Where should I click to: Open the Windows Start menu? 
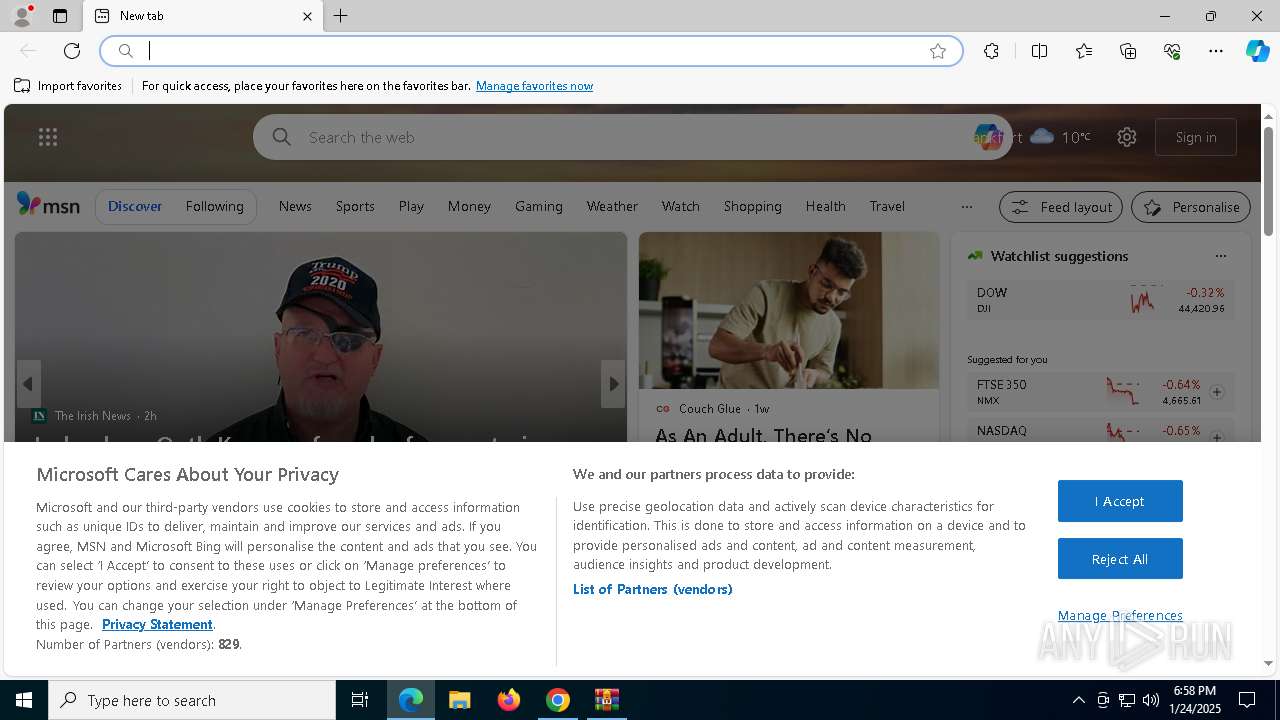[x=24, y=700]
